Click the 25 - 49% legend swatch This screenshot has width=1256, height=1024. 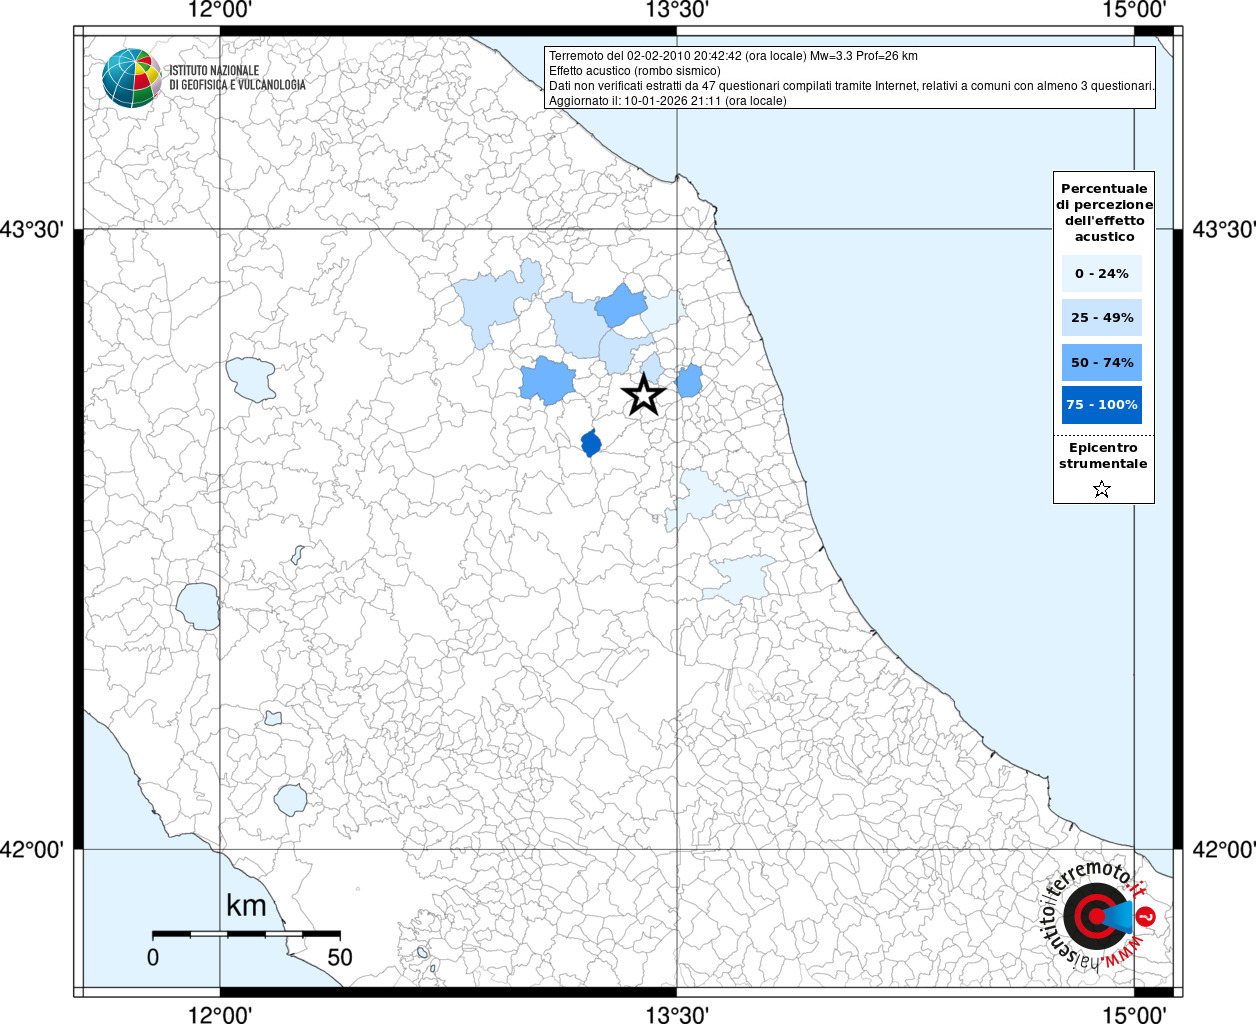[x=1102, y=318]
